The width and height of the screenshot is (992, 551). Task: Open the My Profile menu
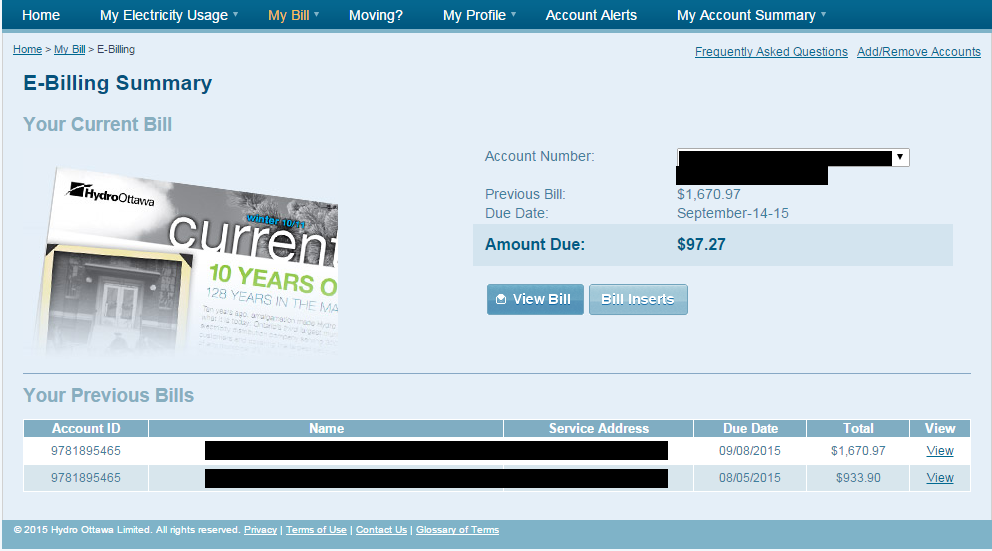[x=479, y=15]
